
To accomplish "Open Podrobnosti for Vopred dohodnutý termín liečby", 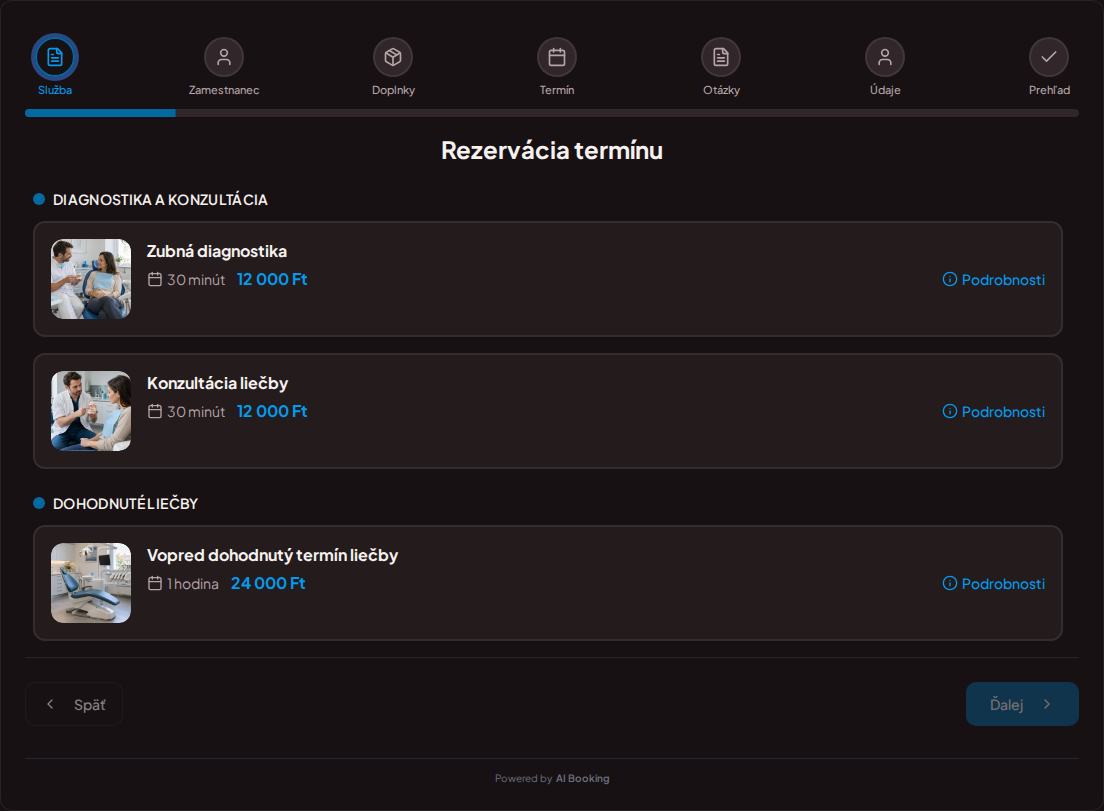I will point(993,584).
